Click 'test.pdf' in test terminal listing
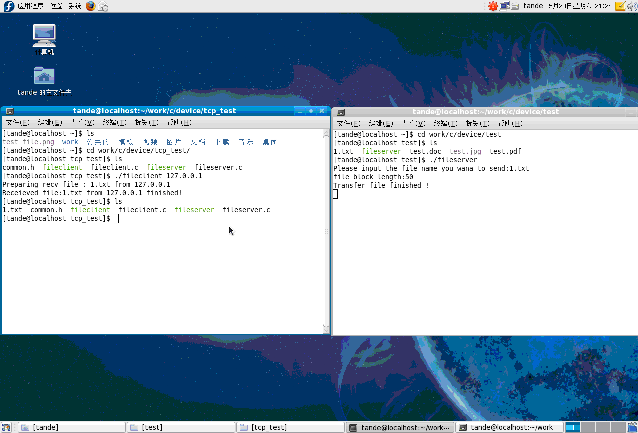Viewport: 638px width, 433px height. pyautogui.click(x=505, y=151)
